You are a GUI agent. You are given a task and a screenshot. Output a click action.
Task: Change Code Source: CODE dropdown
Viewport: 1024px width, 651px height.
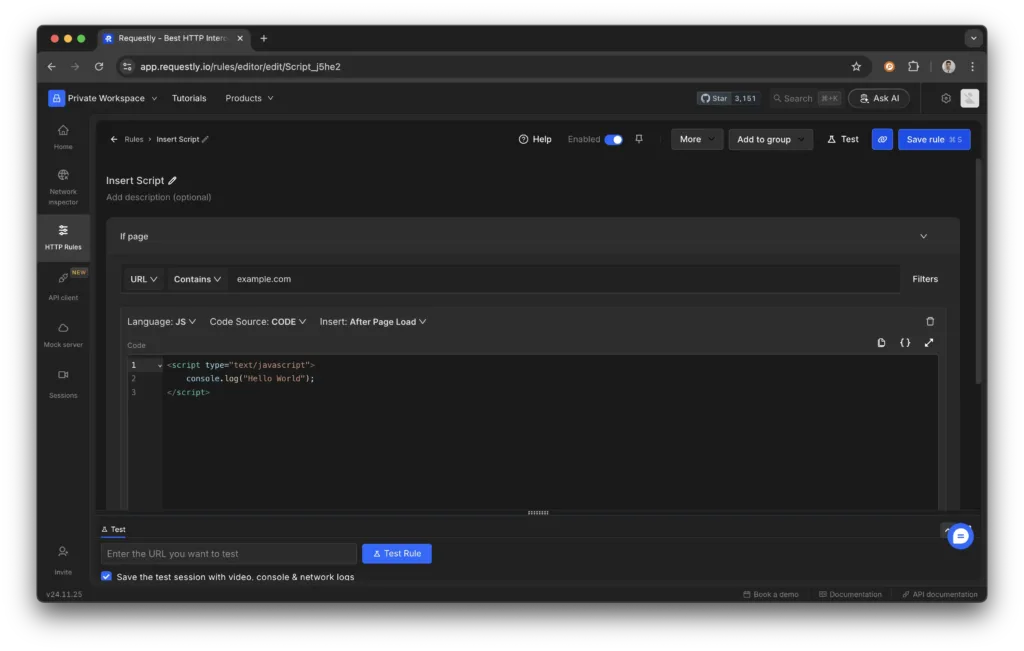(x=258, y=321)
